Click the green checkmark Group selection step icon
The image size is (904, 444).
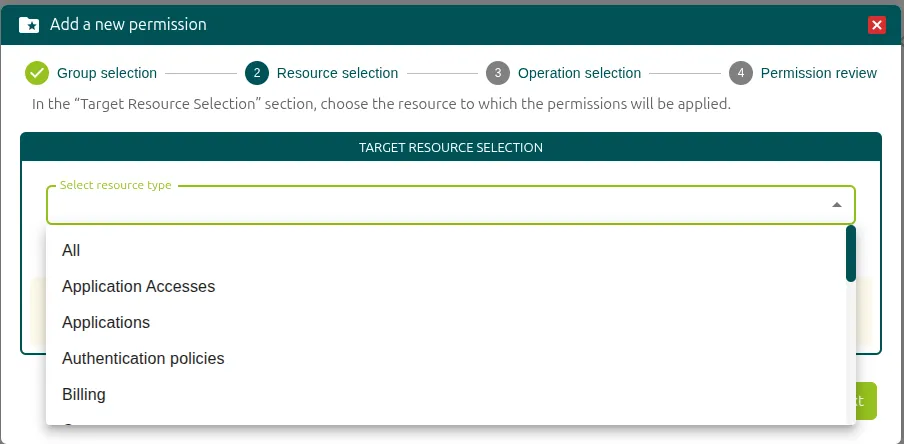[x=37, y=73]
